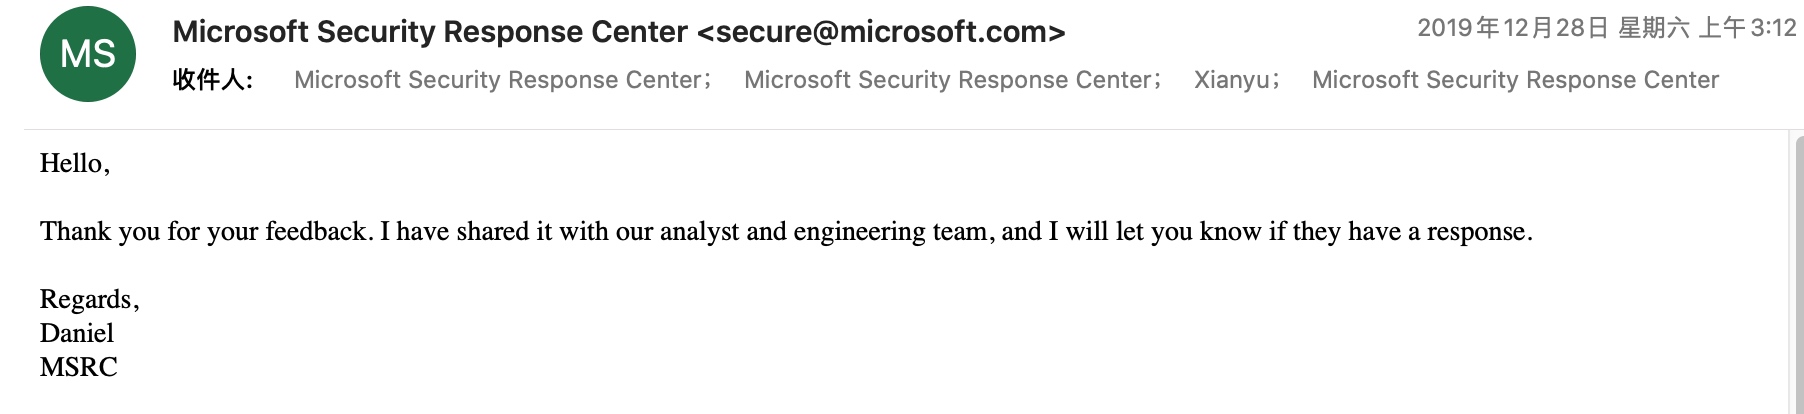
Task: Click the word analyst in the message
Action: point(699,232)
